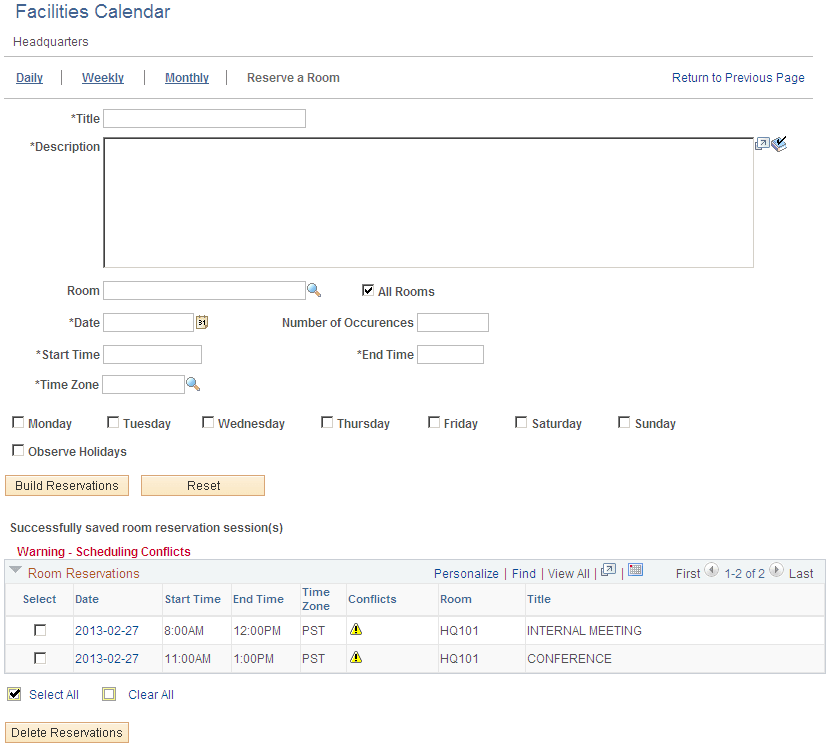
Task: Select the Reserve a Room tab
Action: pos(293,78)
